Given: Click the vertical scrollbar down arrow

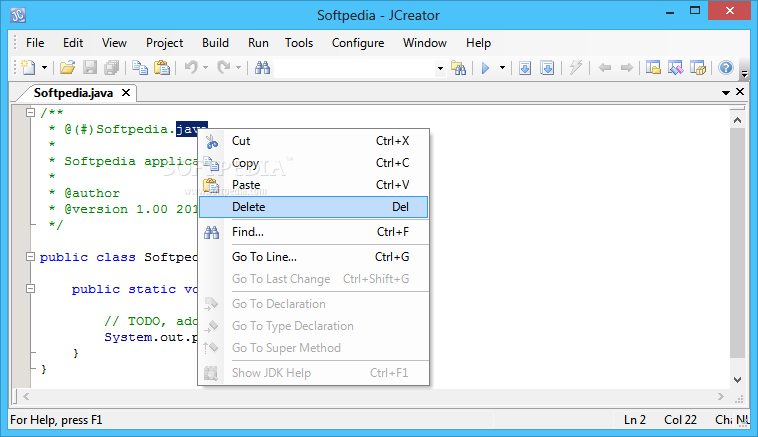Looking at the screenshot, I should click(x=737, y=380).
